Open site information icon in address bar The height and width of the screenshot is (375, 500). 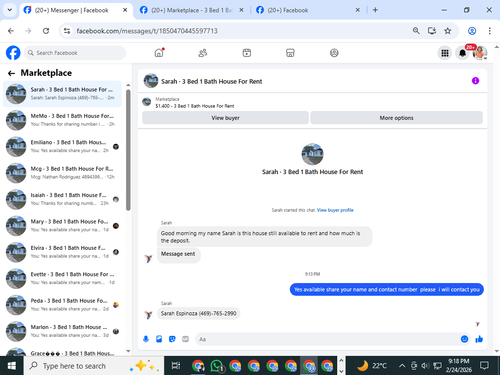[x=67, y=31]
